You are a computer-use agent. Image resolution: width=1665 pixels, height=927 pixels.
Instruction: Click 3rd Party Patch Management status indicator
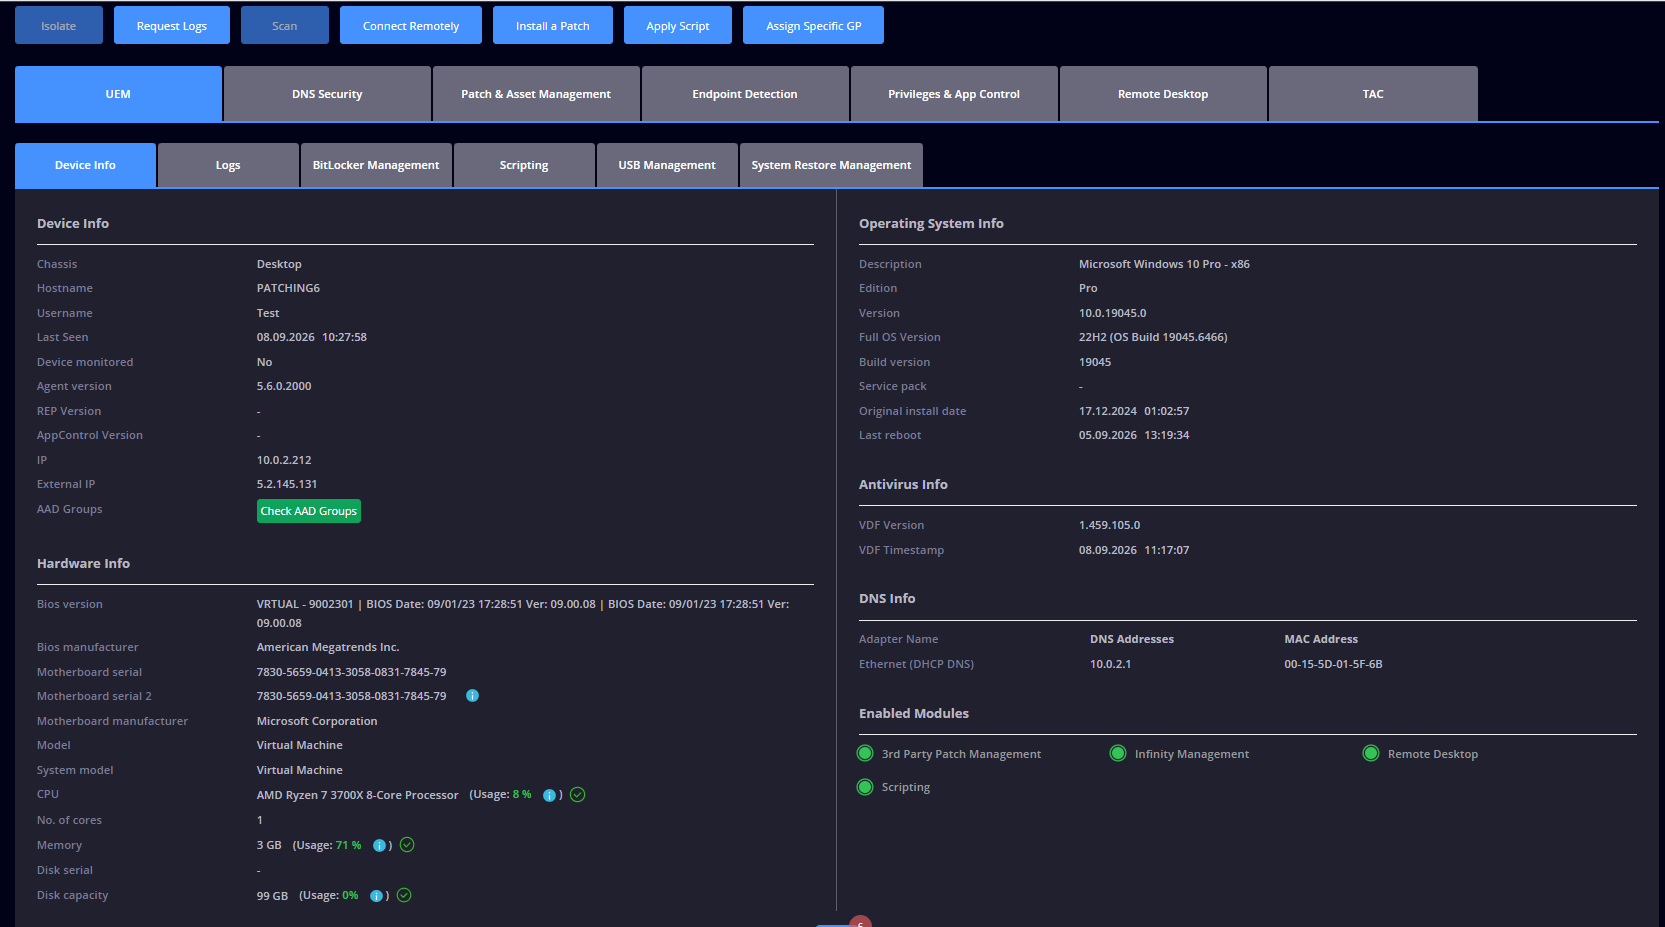(865, 753)
